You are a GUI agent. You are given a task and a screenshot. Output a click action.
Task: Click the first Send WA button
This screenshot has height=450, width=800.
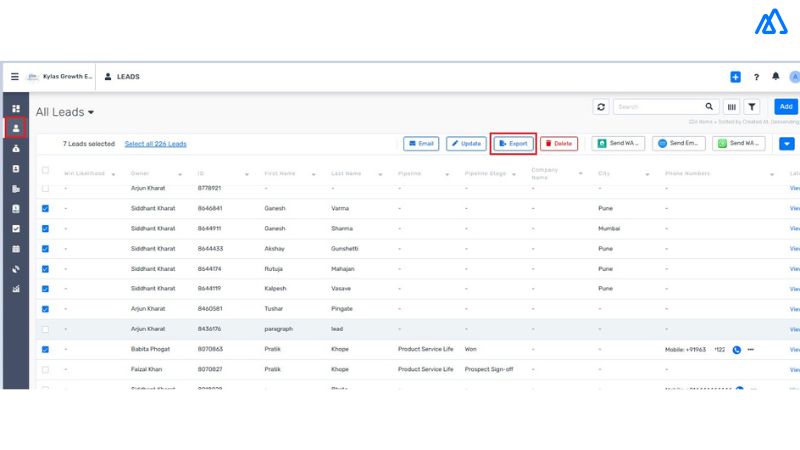[x=618, y=143]
